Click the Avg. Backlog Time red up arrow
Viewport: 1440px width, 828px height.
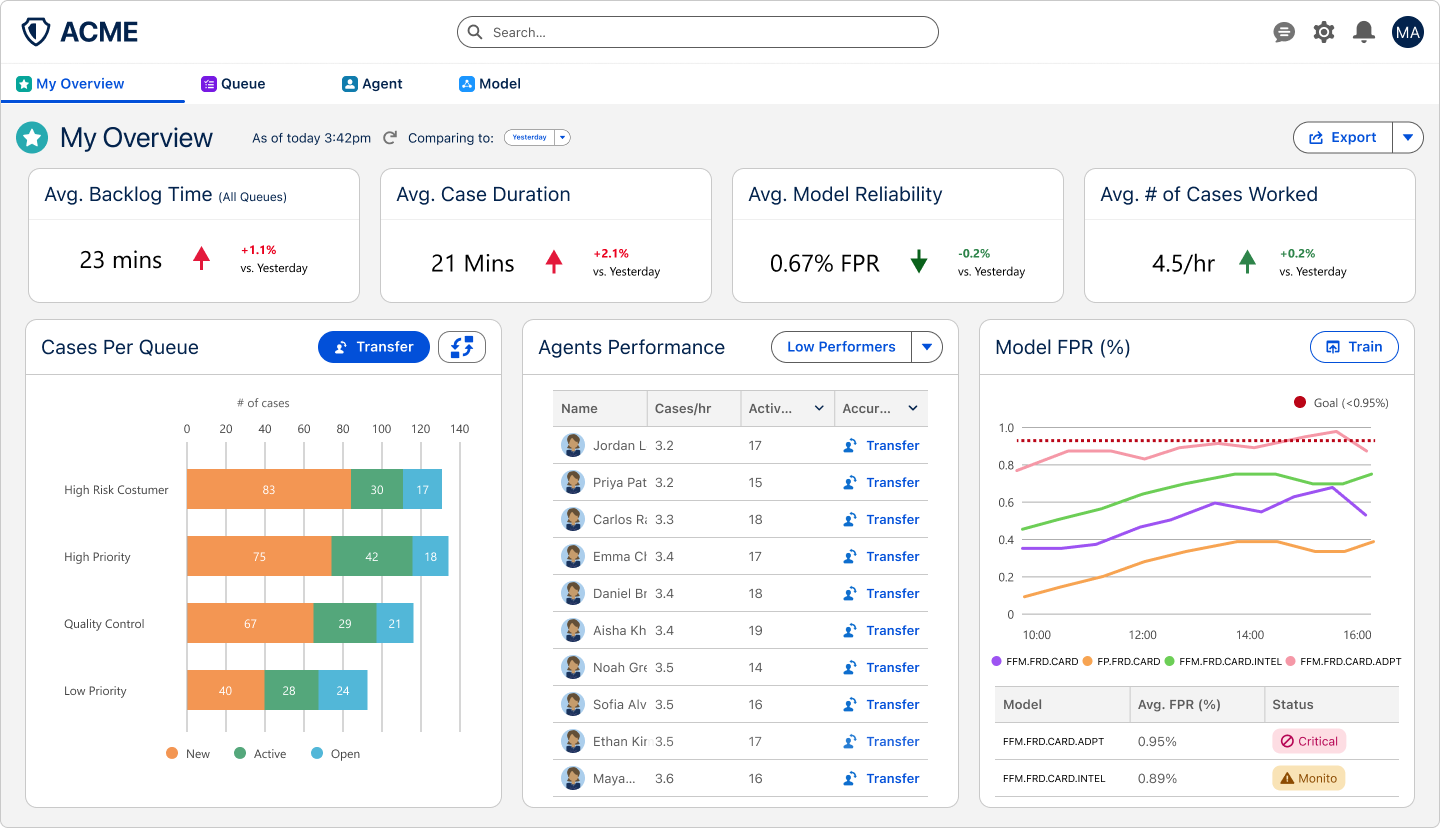point(202,260)
